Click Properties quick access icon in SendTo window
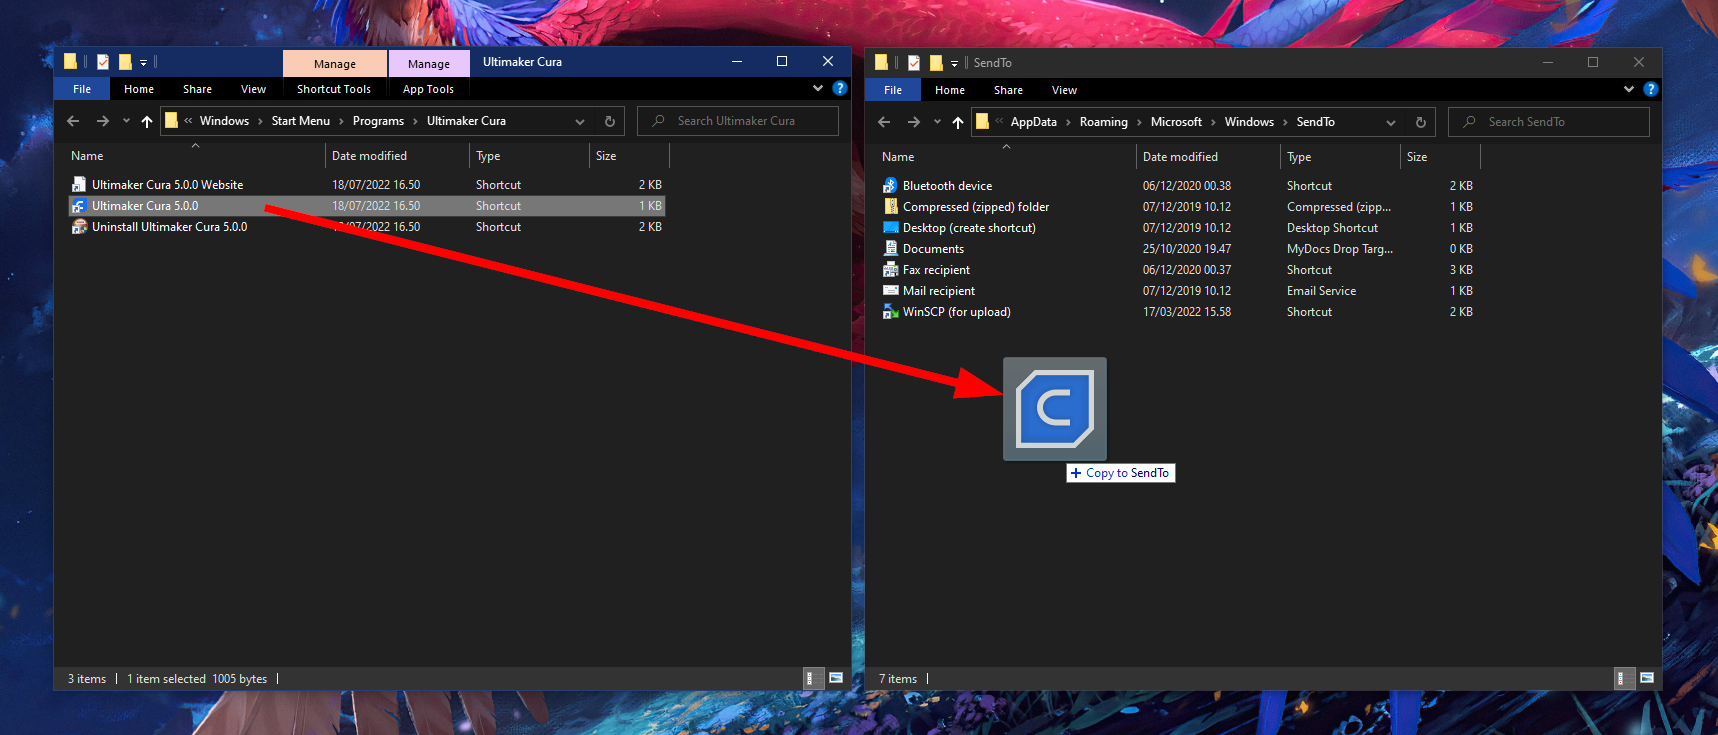Image resolution: width=1718 pixels, height=735 pixels. pyautogui.click(x=914, y=63)
